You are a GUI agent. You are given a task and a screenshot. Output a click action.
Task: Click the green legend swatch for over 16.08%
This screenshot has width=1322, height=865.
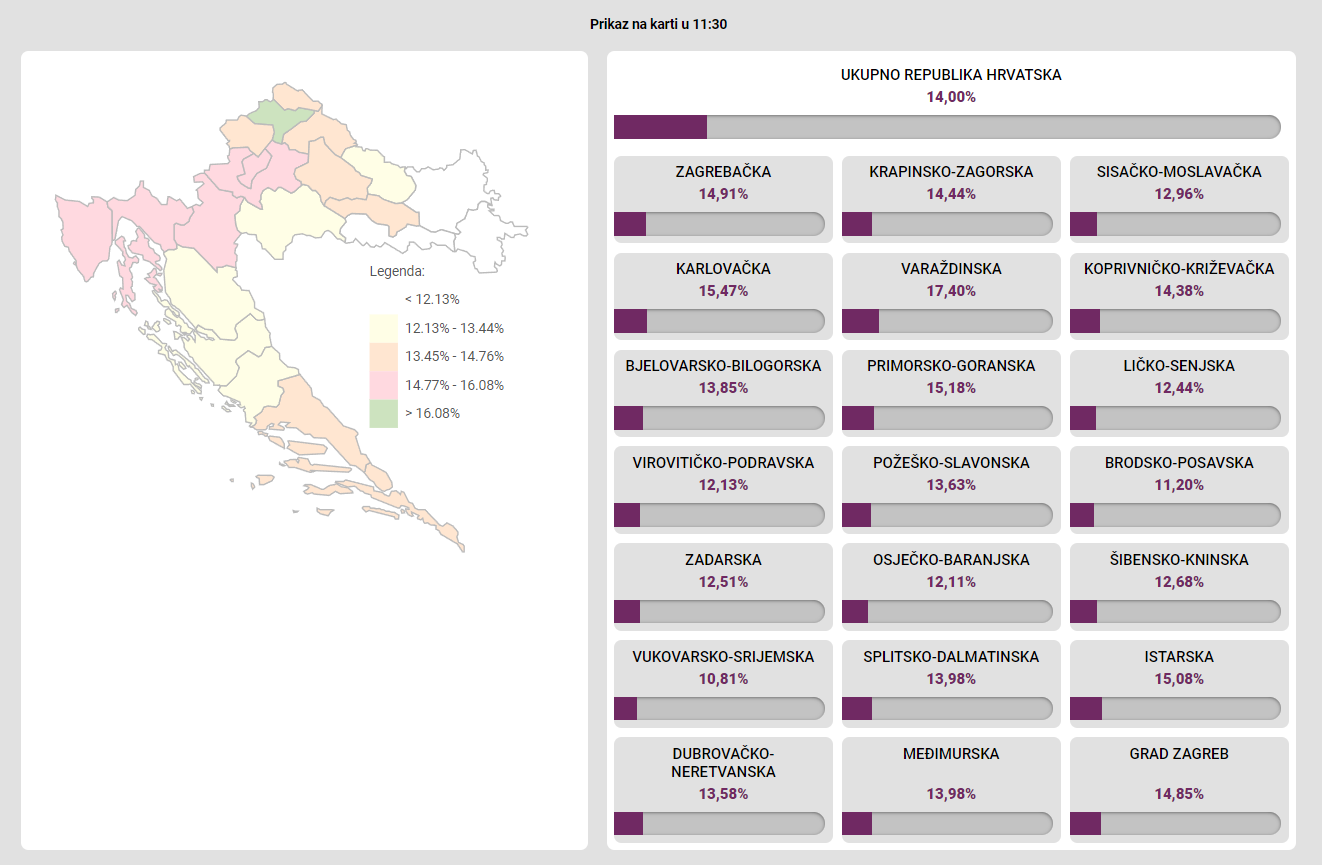tap(383, 413)
